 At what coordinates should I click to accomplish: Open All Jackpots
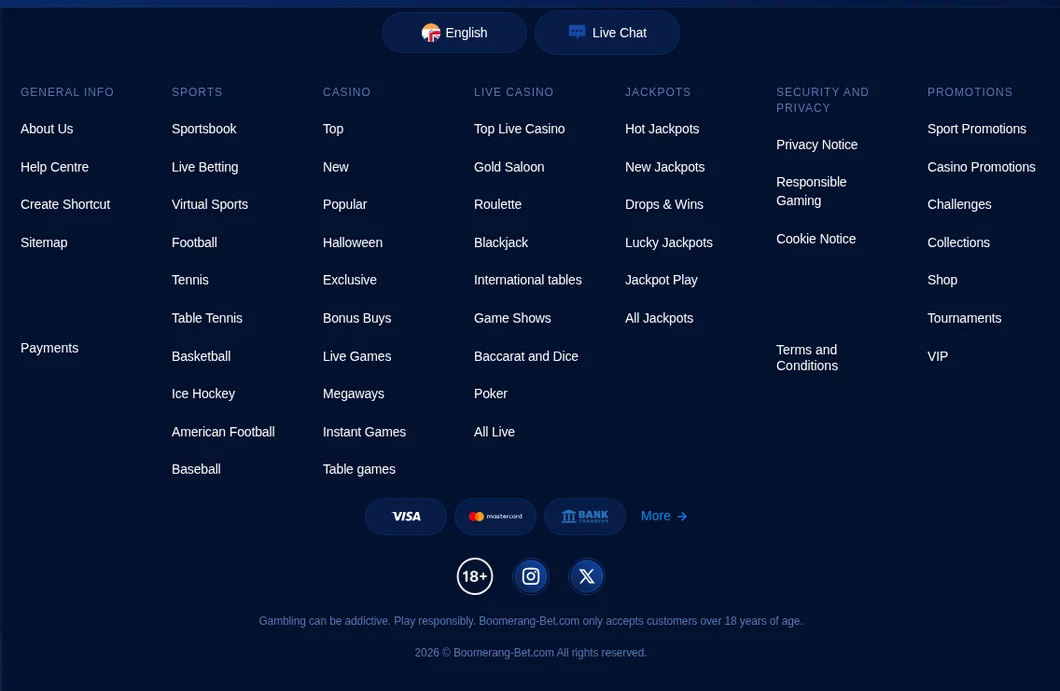point(659,318)
